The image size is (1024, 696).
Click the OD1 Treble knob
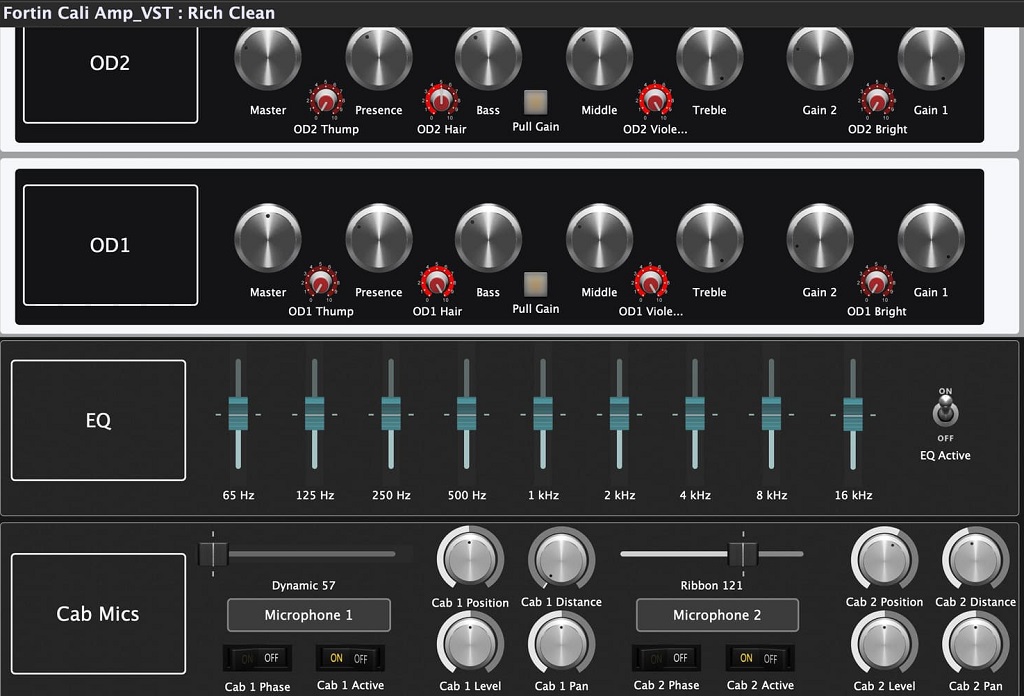click(x=709, y=238)
